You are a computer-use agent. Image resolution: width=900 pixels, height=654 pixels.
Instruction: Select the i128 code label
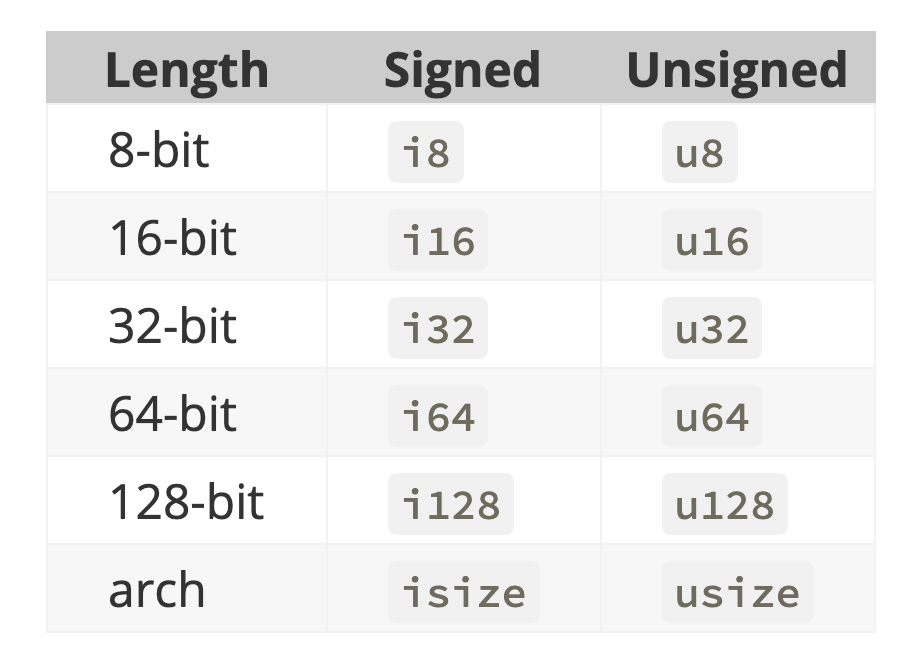click(451, 505)
